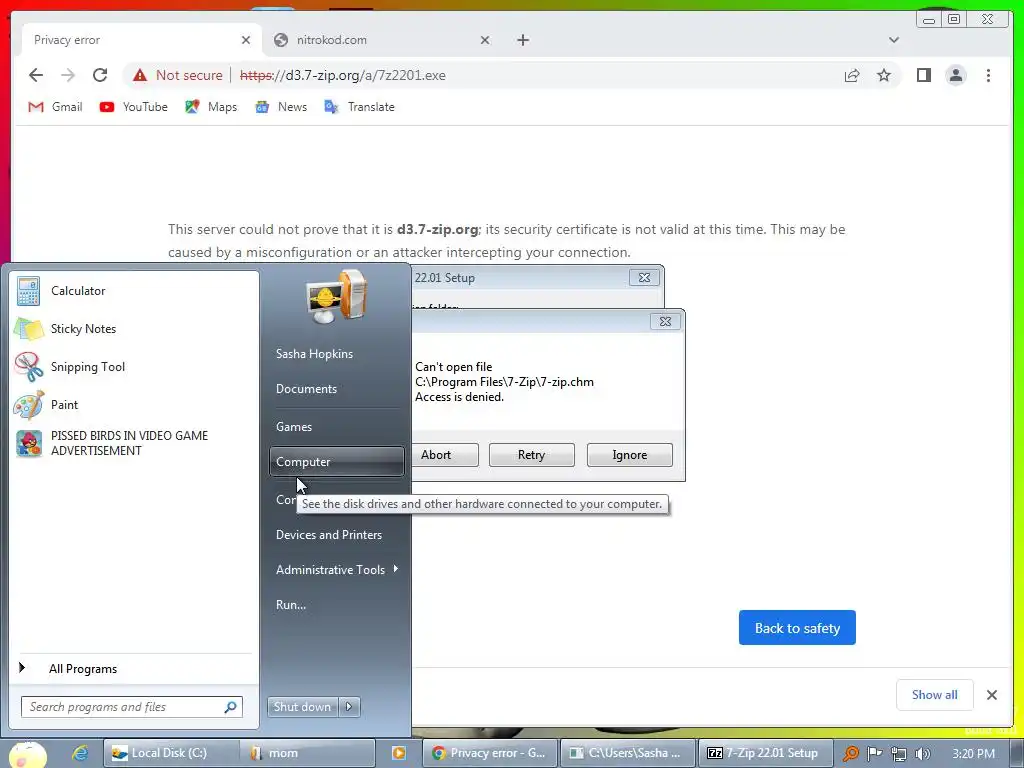This screenshot has height=768, width=1024.
Task: Click the Shut down button
Action: click(302, 707)
